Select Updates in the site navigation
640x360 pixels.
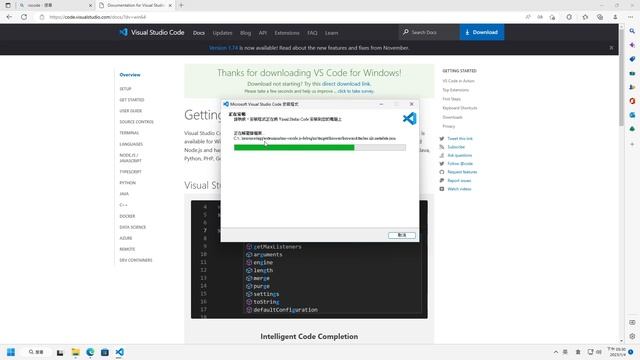[222, 33]
